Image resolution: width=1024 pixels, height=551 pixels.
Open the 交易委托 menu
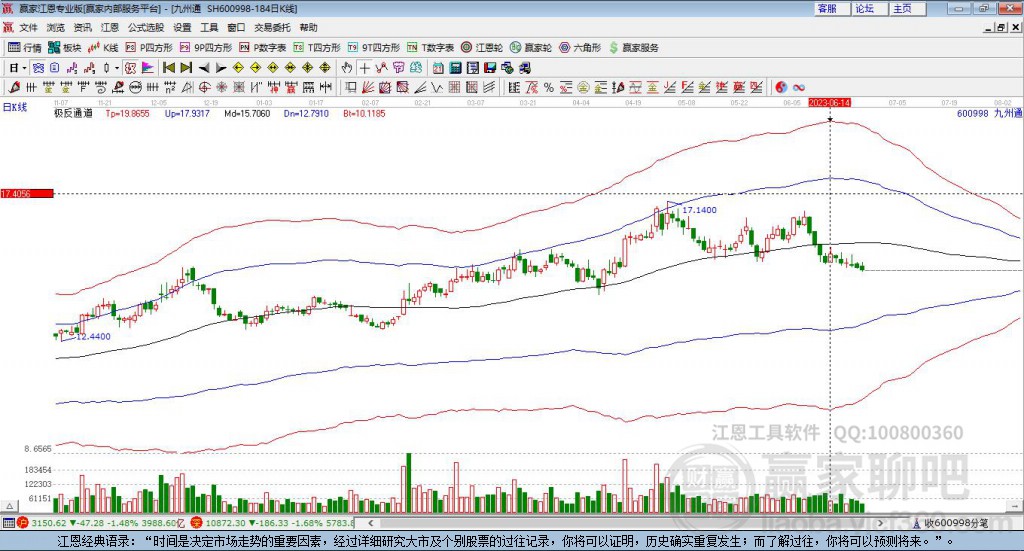[272, 27]
